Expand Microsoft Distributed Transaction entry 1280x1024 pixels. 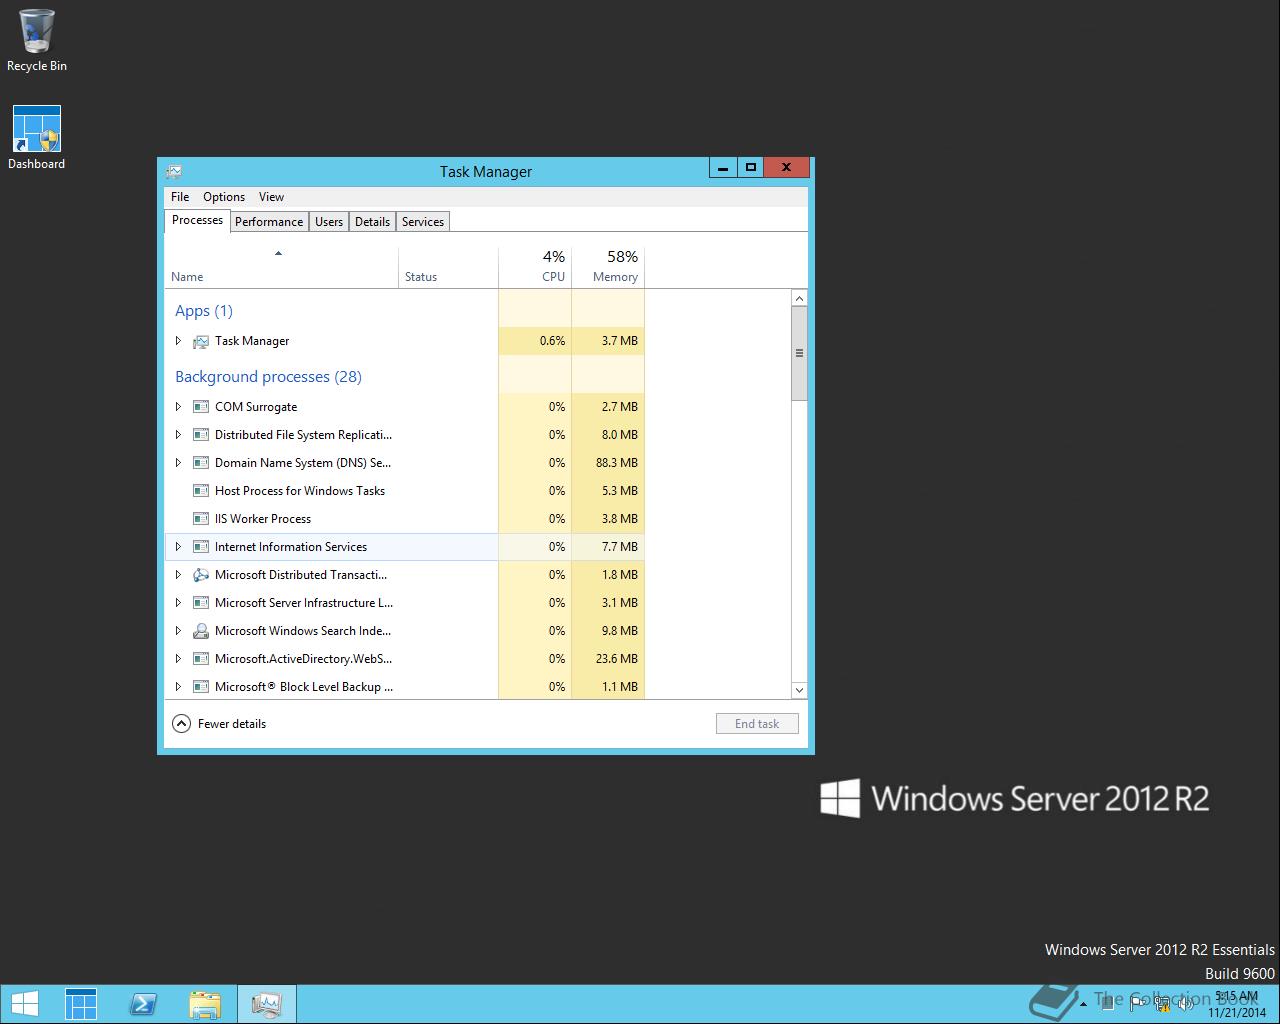(178, 575)
